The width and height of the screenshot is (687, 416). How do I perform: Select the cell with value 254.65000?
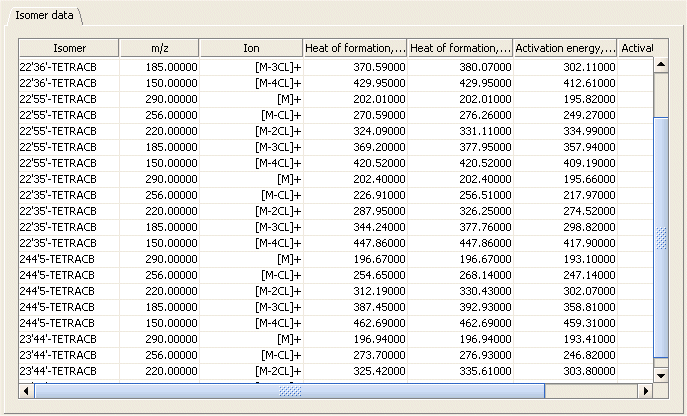point(355,274)
